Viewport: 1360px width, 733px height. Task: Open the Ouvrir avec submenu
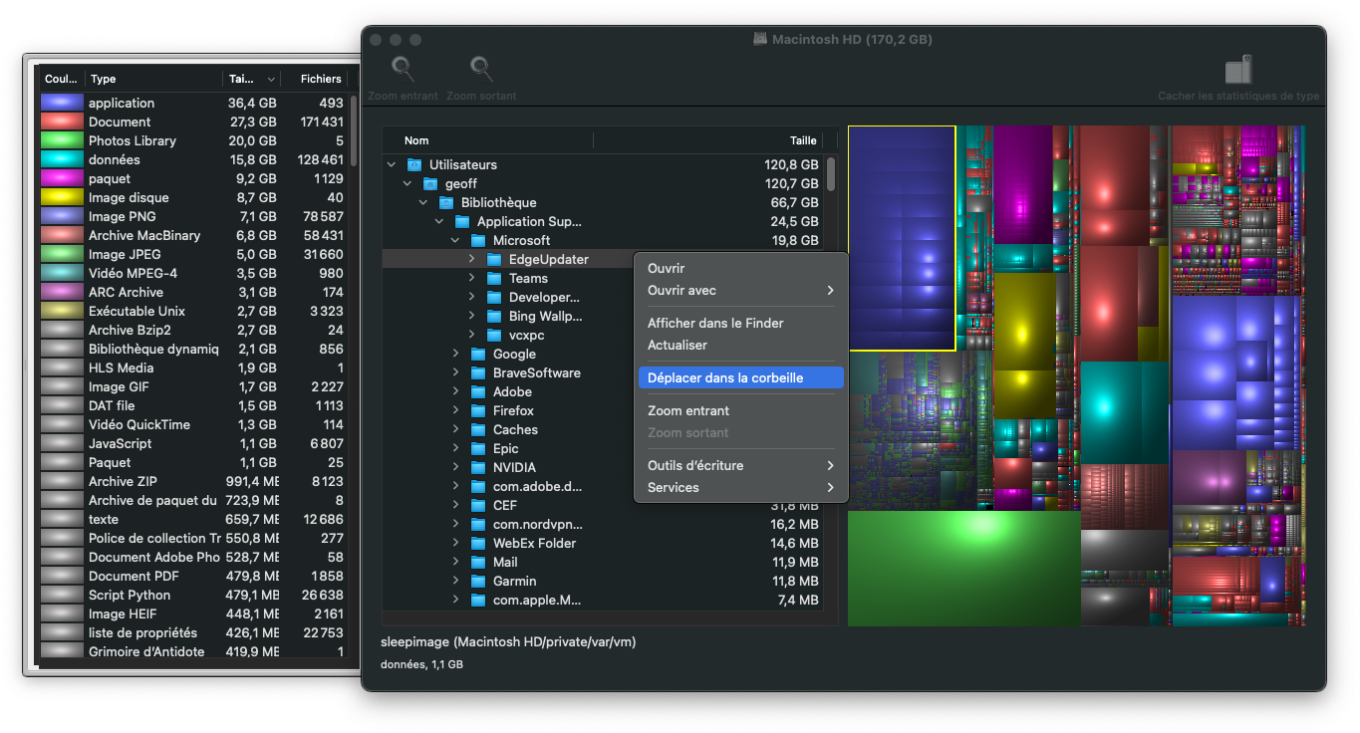point(740,290)
